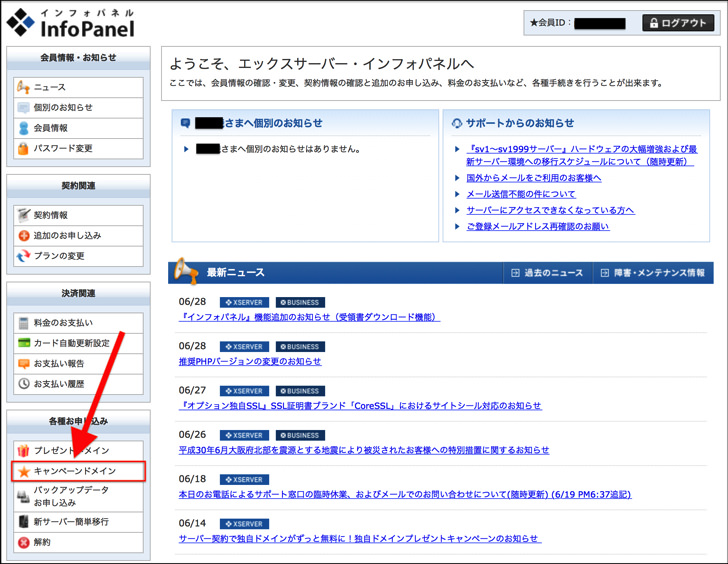The image size is (728, 564).
Task: Open 個別のお知らせ in the sidebar
Action: click(x=78, y=108)
